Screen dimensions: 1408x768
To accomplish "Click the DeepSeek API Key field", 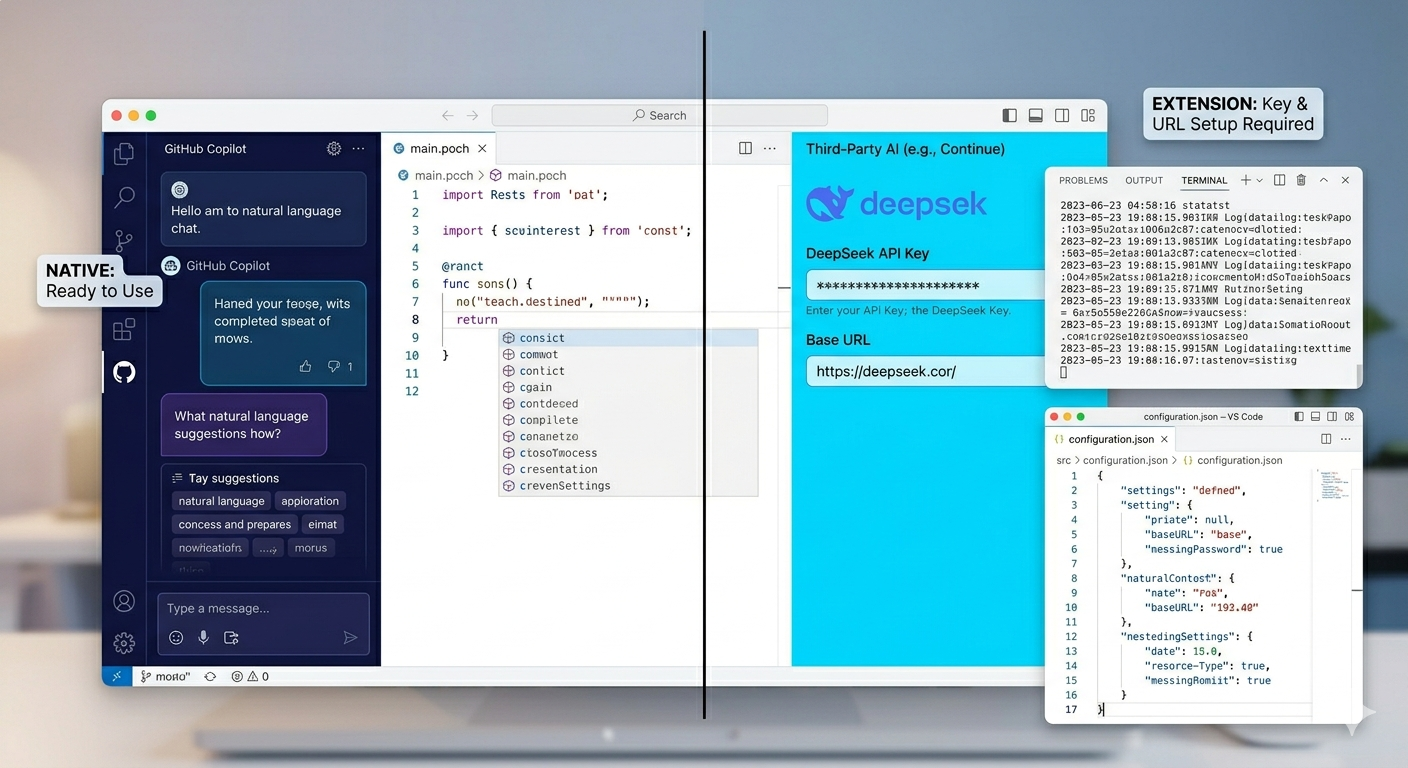I will [x=925, y=285].
